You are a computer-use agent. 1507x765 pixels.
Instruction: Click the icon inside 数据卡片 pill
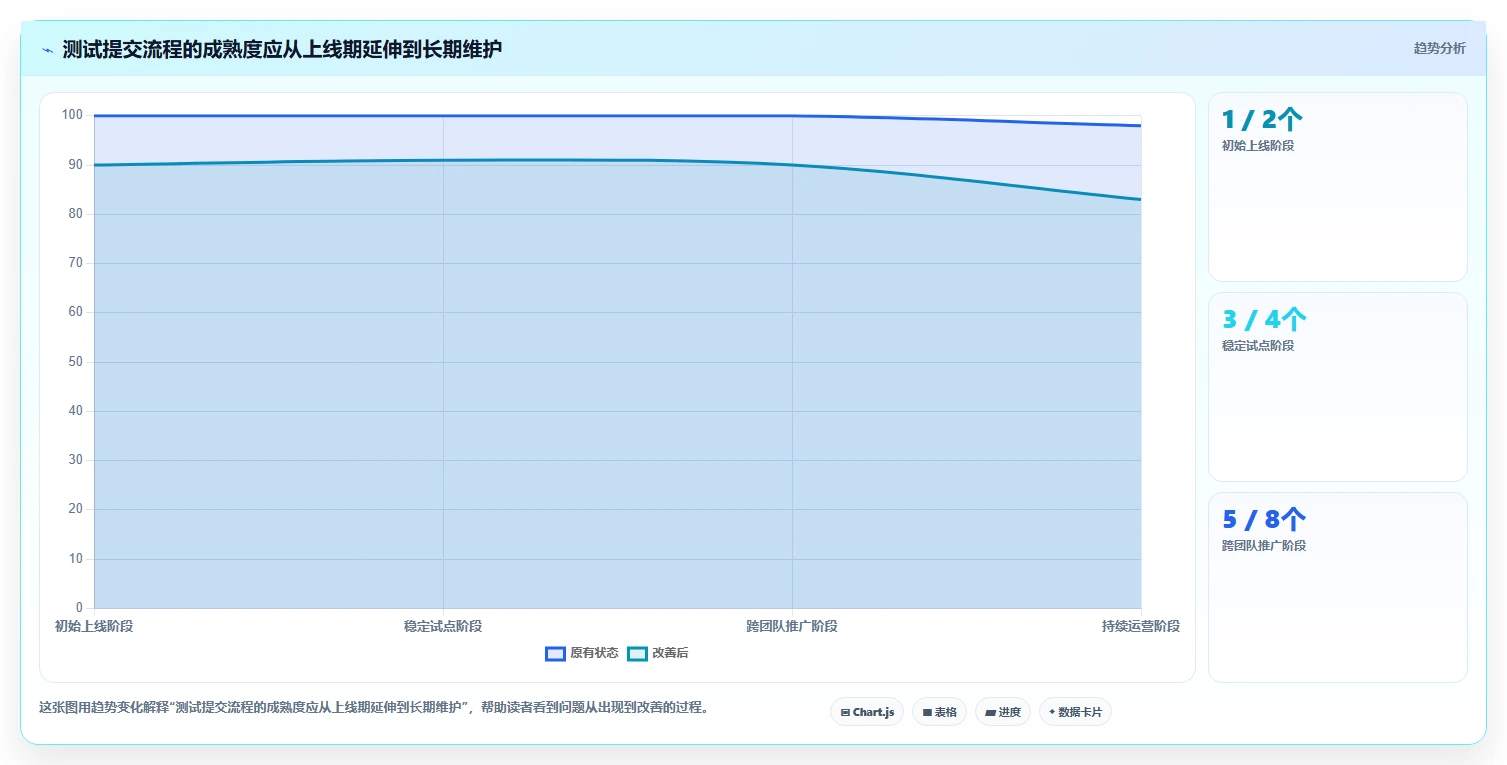1052,713
